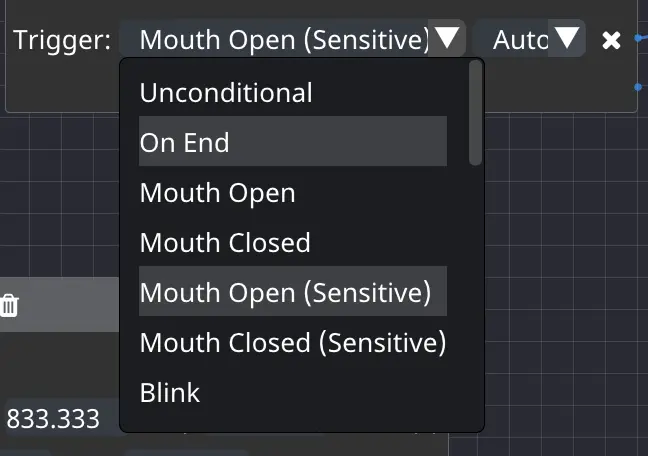Delete the item using the trash icon

coord(9,306)
